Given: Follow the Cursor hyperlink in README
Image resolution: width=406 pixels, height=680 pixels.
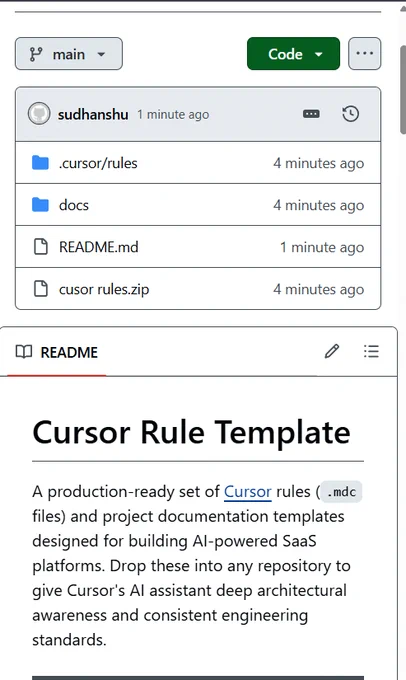Looking at the screenshot, I should click(x=248, y=492).
